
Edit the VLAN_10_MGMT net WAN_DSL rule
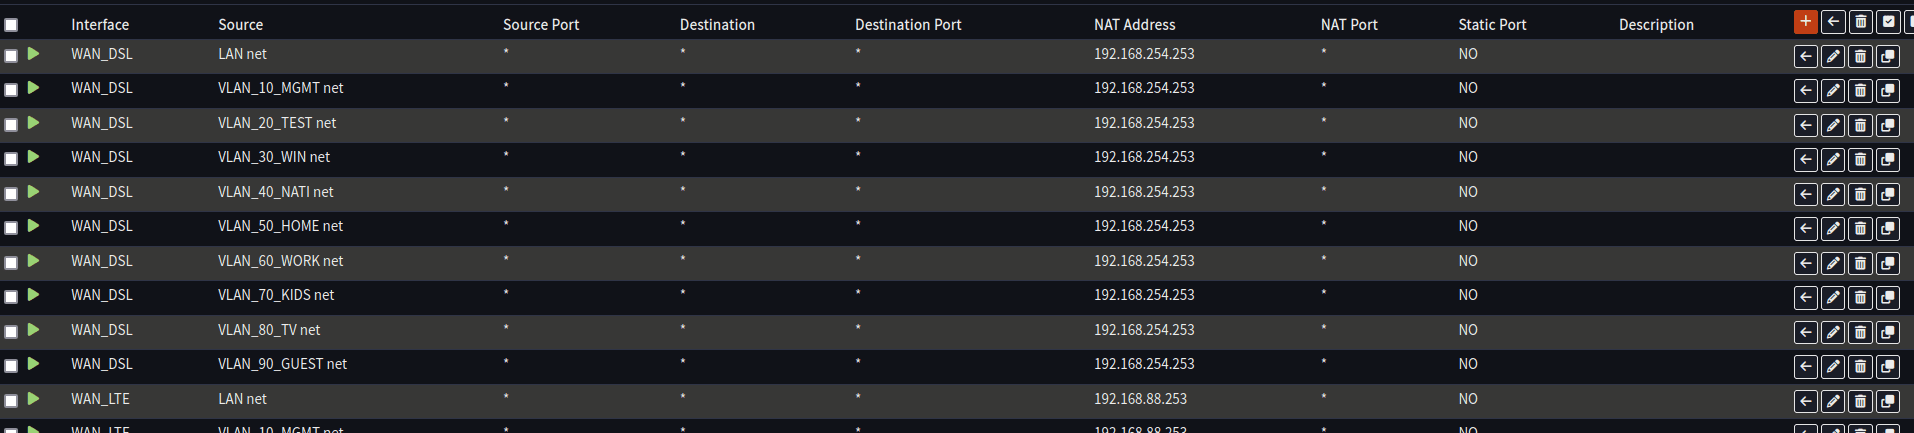(1833, 91)
